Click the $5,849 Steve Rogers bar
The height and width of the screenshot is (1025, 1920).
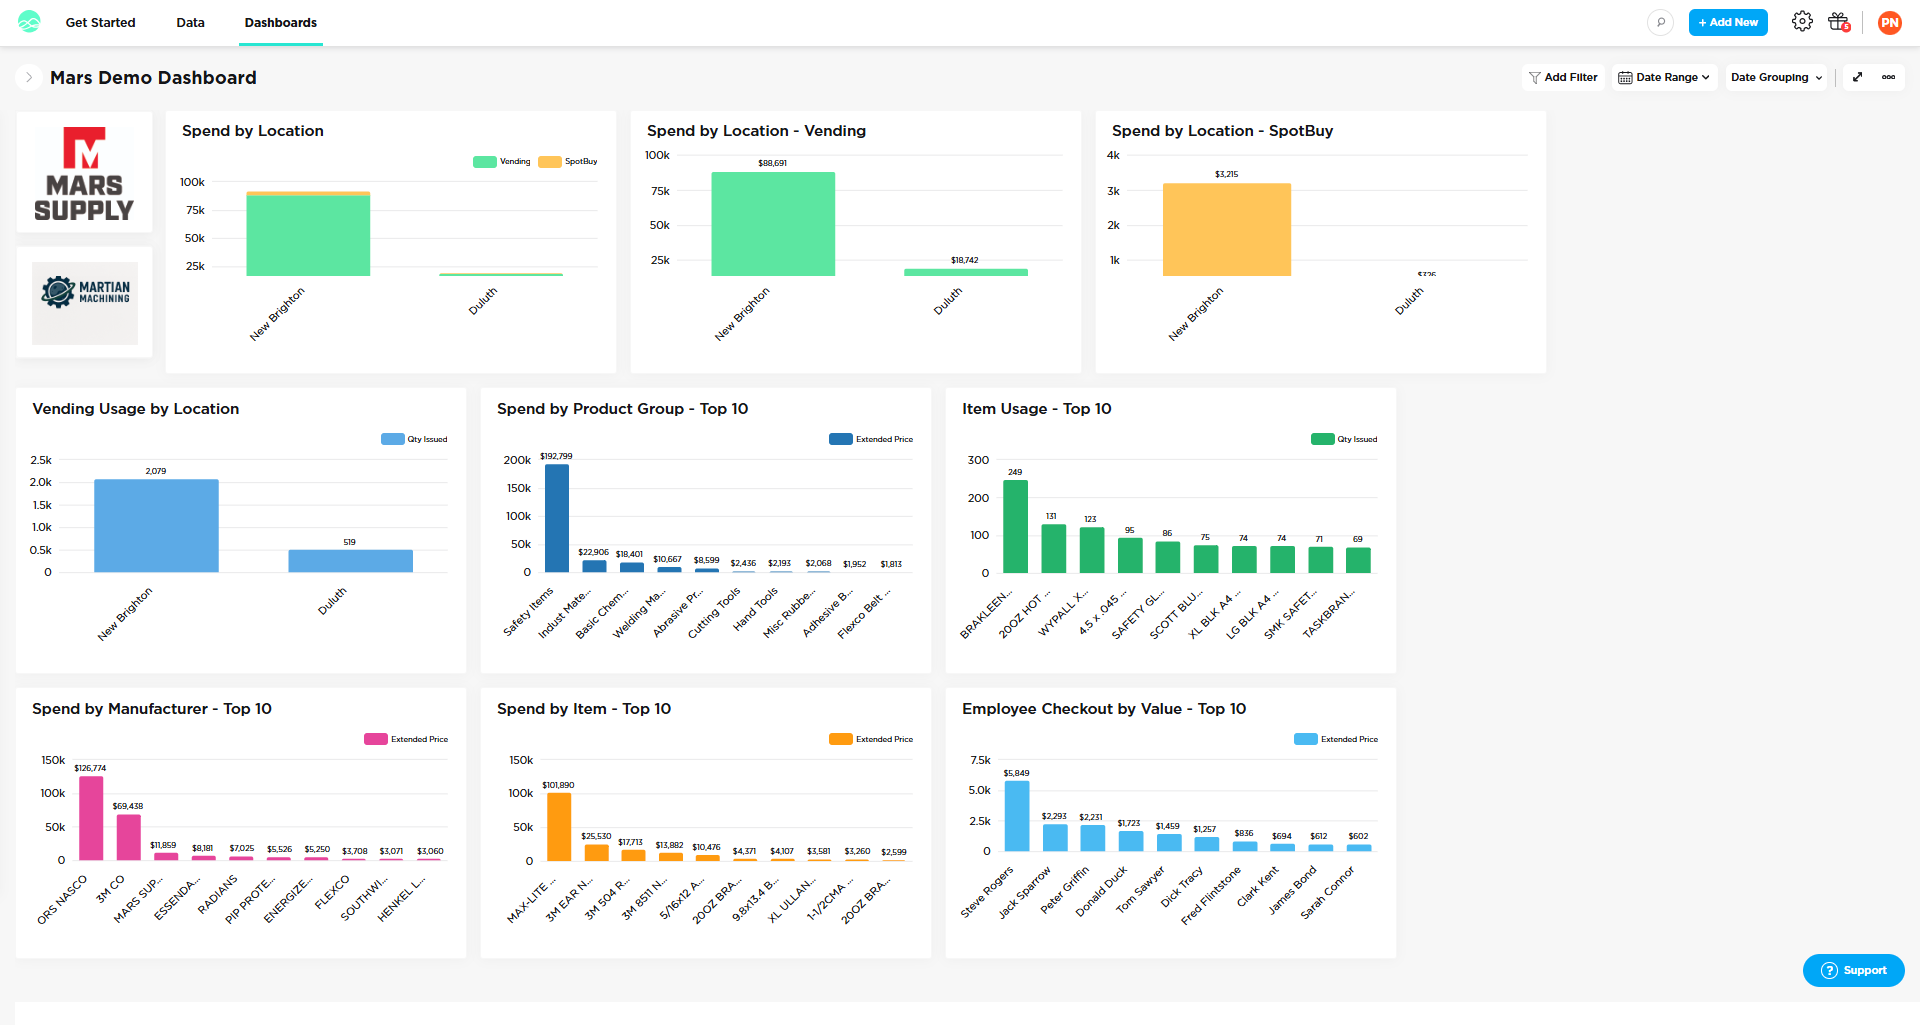[x=1016, y=816]
